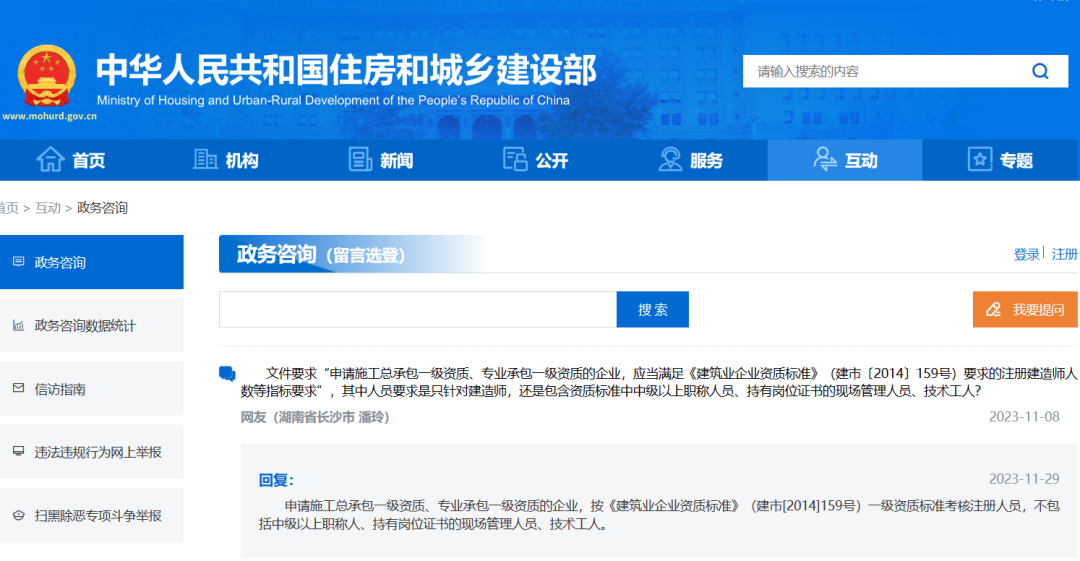Viewport: 1080px width, 561px height.
Task: Click the magnifier search icon in header
Action: pos(1040,71)
